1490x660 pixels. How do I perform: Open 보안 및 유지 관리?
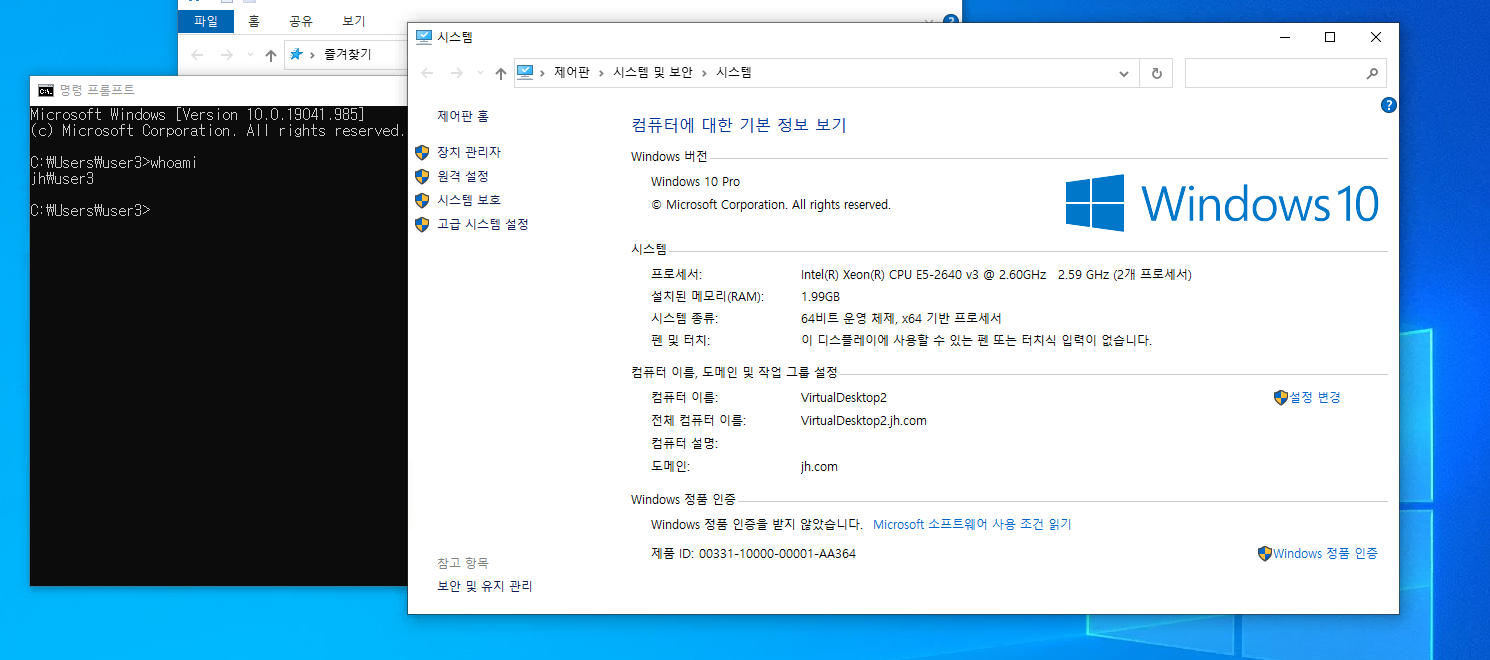coord(485,586)
